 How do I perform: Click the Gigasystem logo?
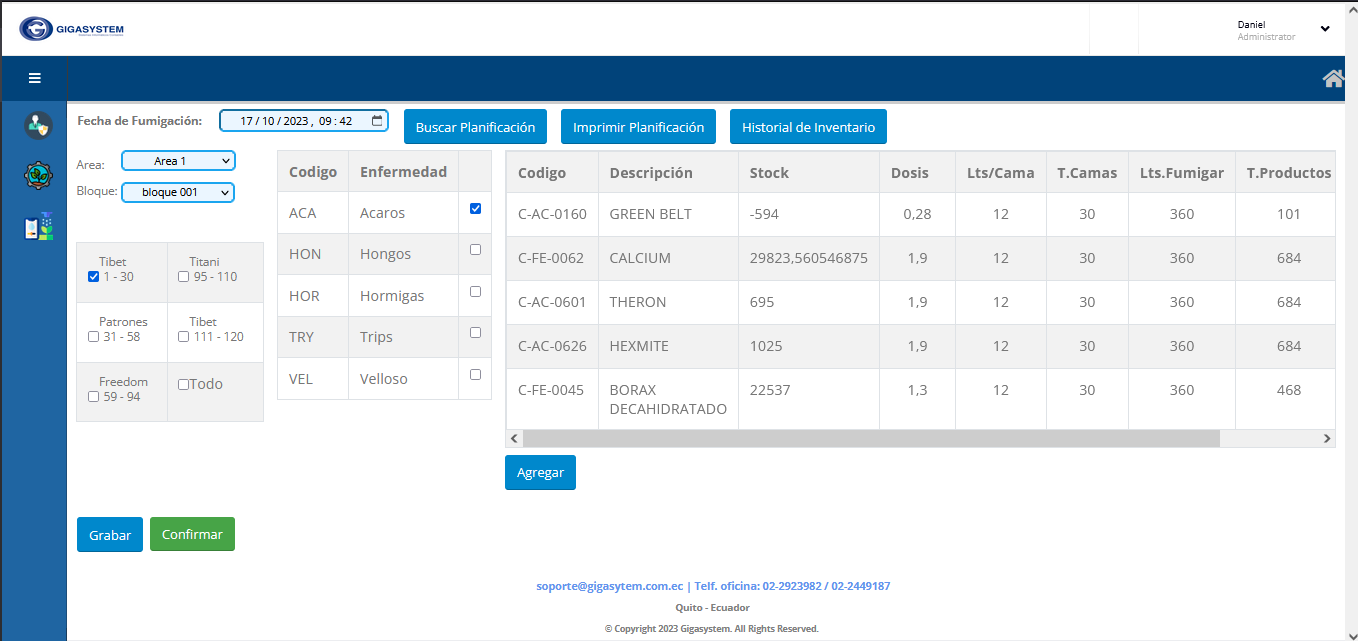pyautogui.click(x=72, y=29)
